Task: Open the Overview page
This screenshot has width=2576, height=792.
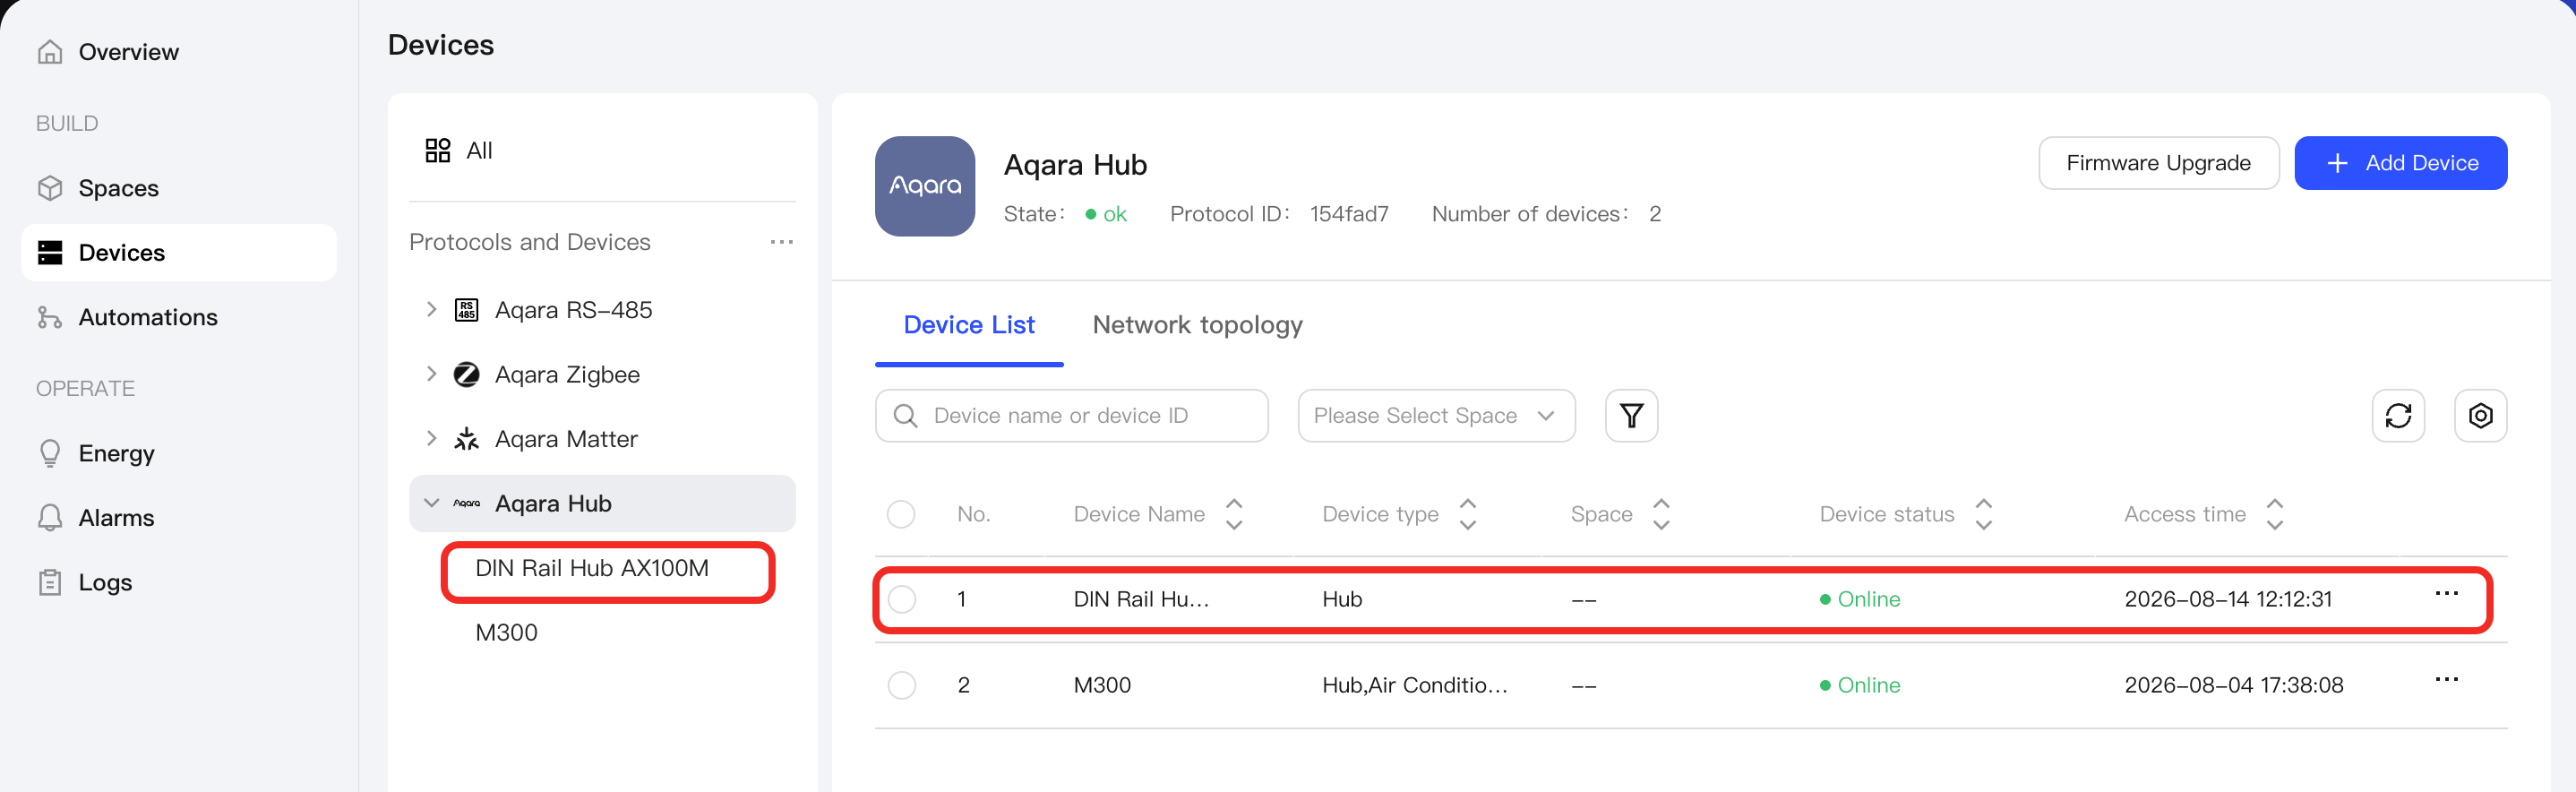Action: 108,52
